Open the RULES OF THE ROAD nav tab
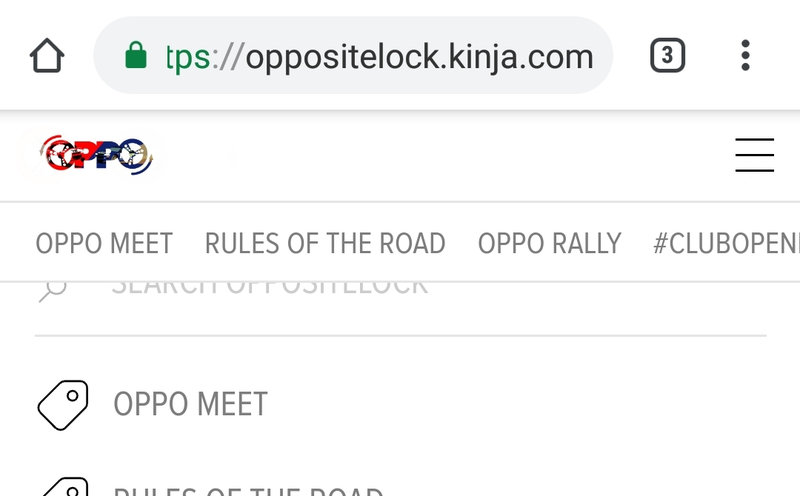The image size is (800, 496). coord(325,243)
